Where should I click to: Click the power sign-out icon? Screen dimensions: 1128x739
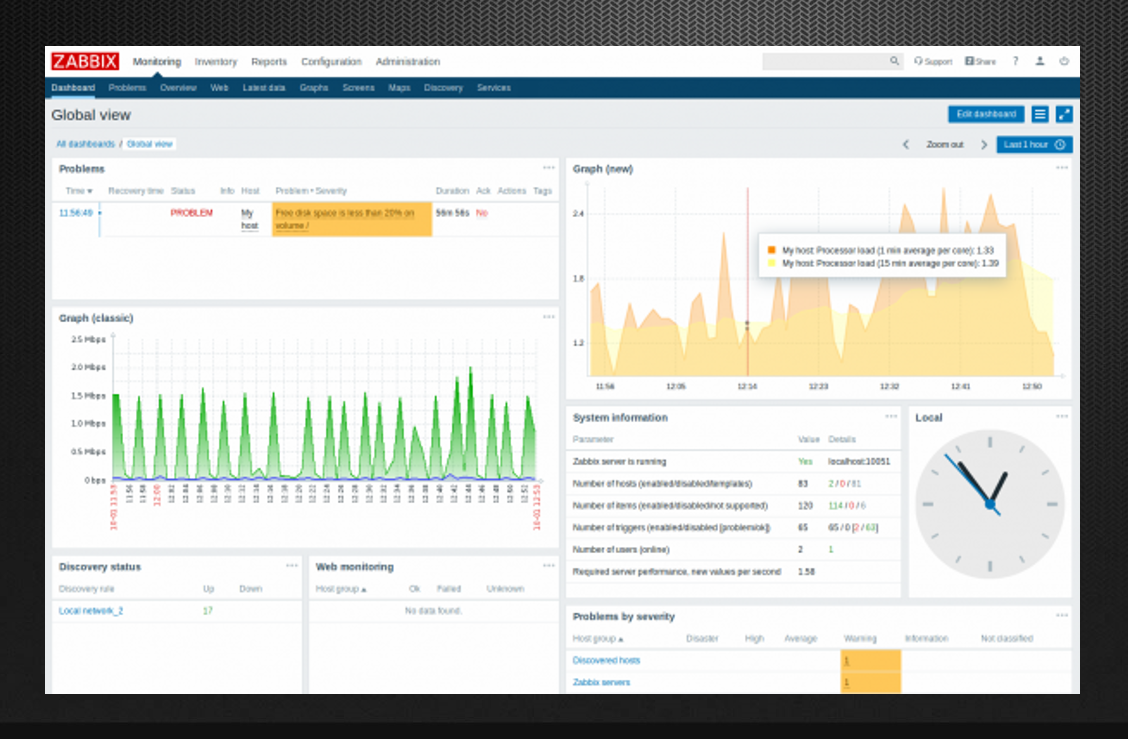(1064, 62)
